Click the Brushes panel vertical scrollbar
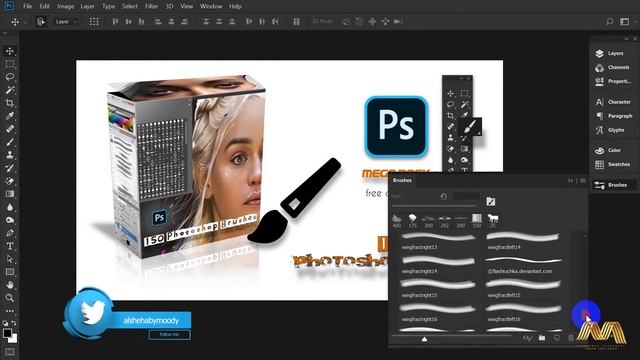640x360 pixels. tap(584, 282)
